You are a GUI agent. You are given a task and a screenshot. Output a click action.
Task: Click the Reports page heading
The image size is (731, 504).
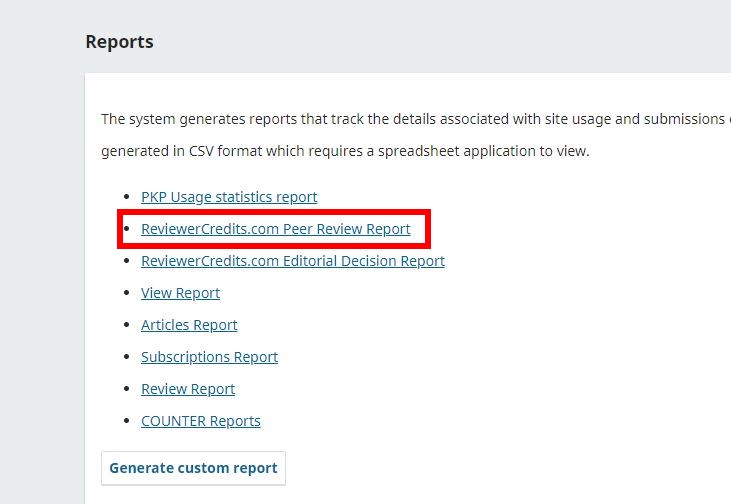tap(119, 42)
